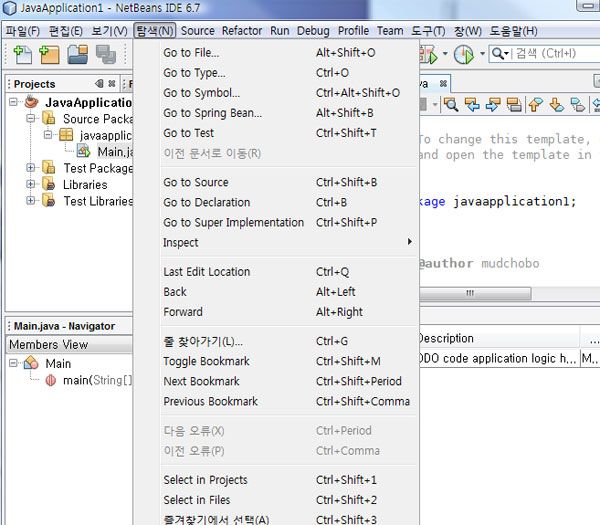Open the 파일(F) menu

23,31
